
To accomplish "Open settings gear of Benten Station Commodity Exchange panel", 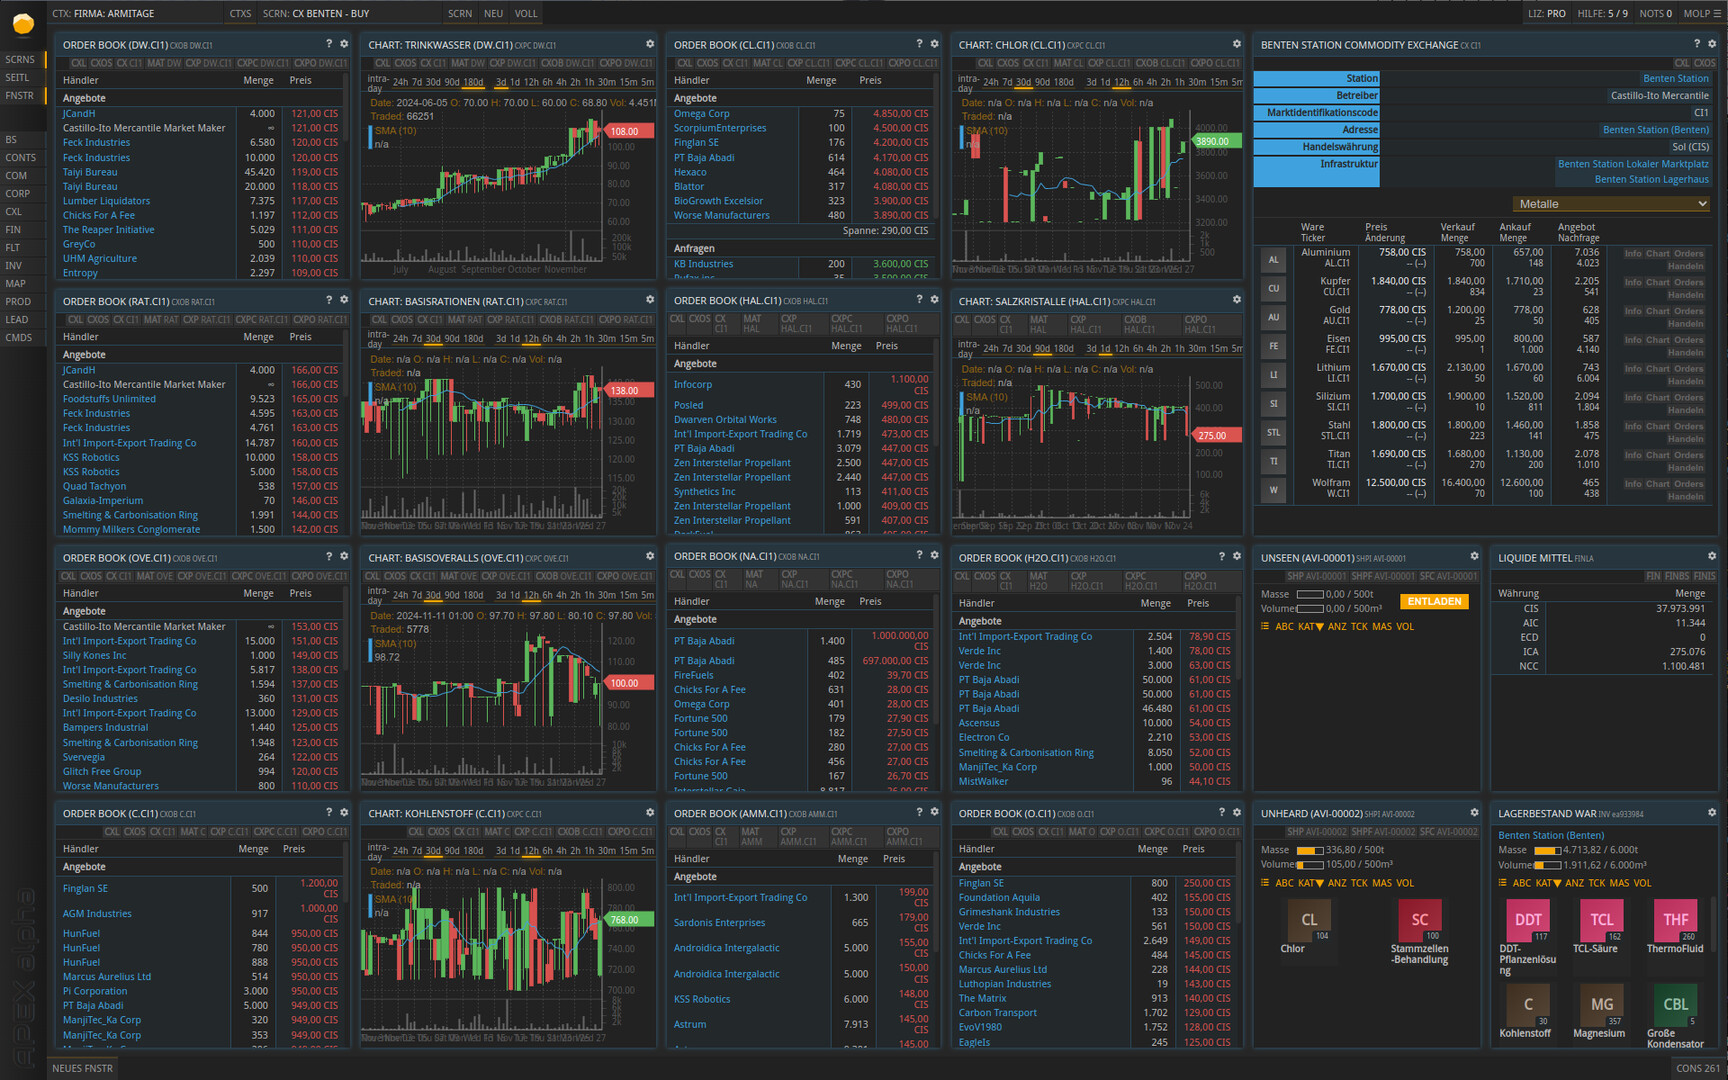I will [x=1711, y=44].
